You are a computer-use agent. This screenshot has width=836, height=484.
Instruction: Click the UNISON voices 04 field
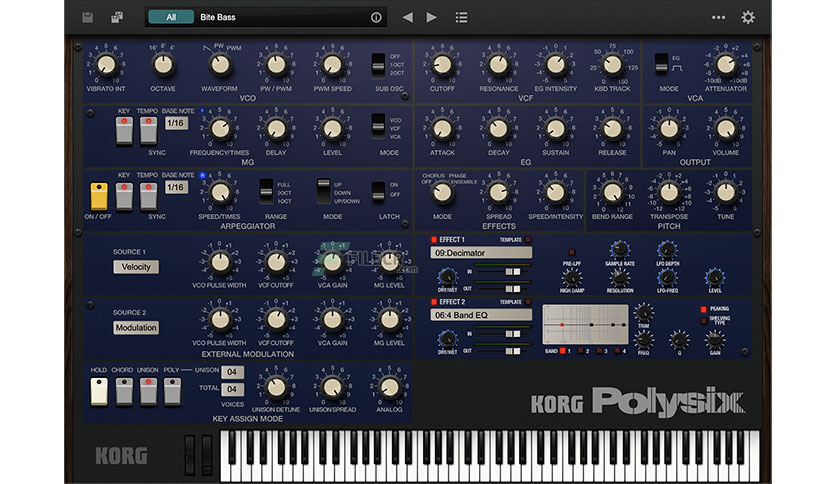232,372
